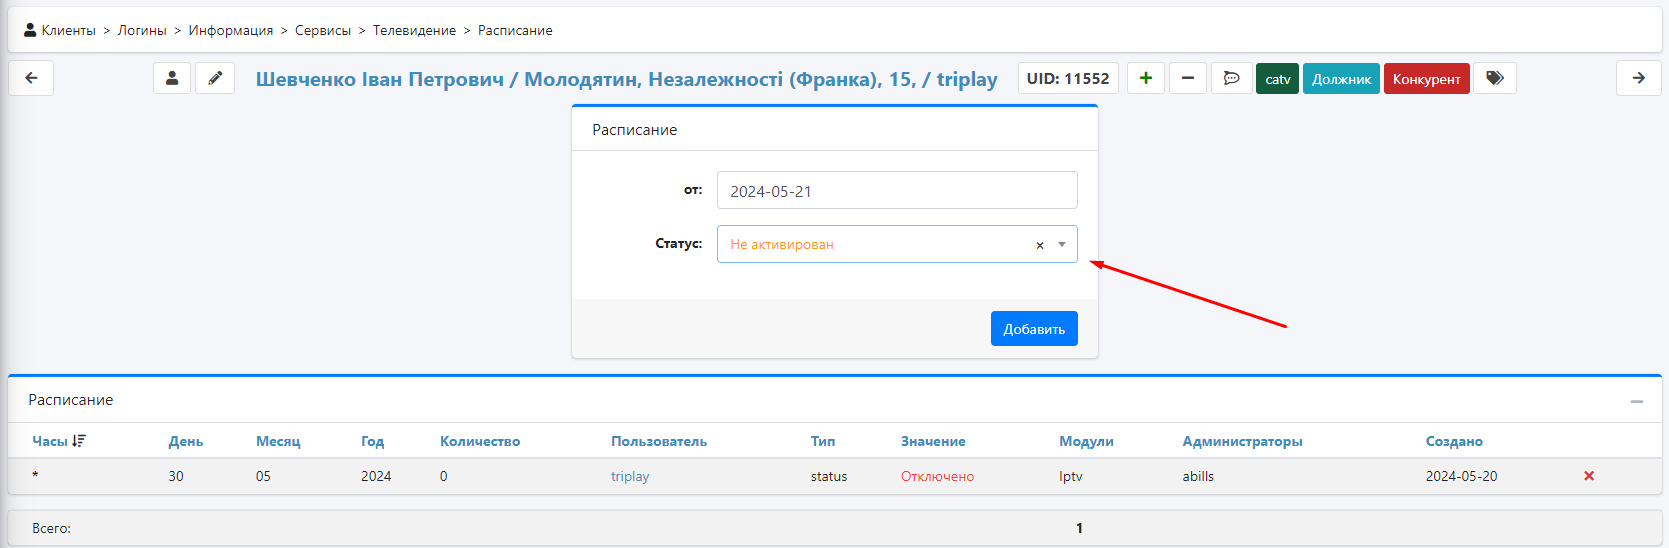This screenshot has width=1669, height=548.
Task: Click the date field от
Action: point(896,190)
